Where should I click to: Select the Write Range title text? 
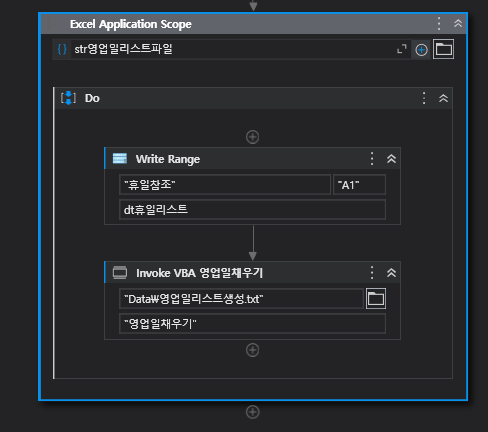click(168, 159)
